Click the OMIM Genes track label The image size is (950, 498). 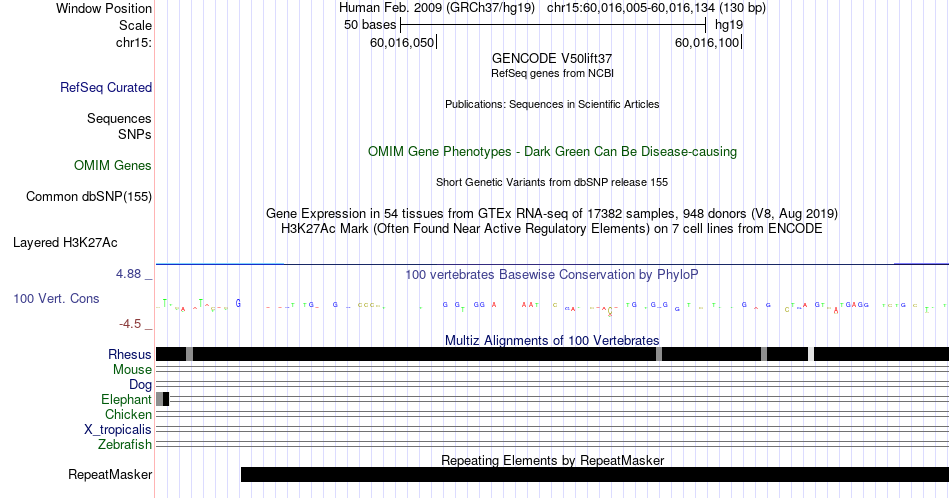pyautogui.click(x=113, y=165)
